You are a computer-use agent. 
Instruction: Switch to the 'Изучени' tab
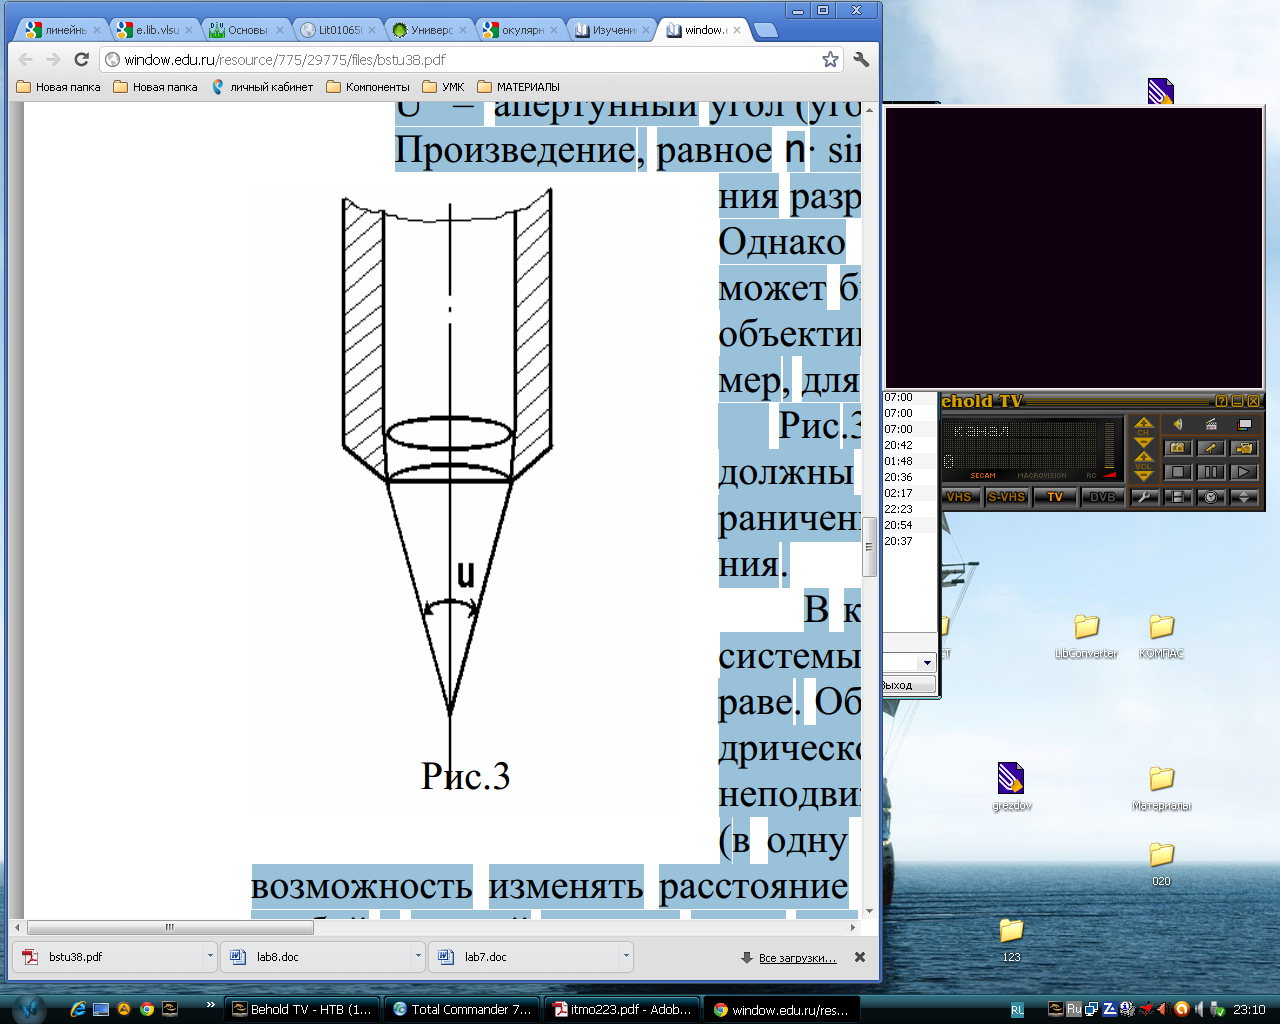[611, 30]
